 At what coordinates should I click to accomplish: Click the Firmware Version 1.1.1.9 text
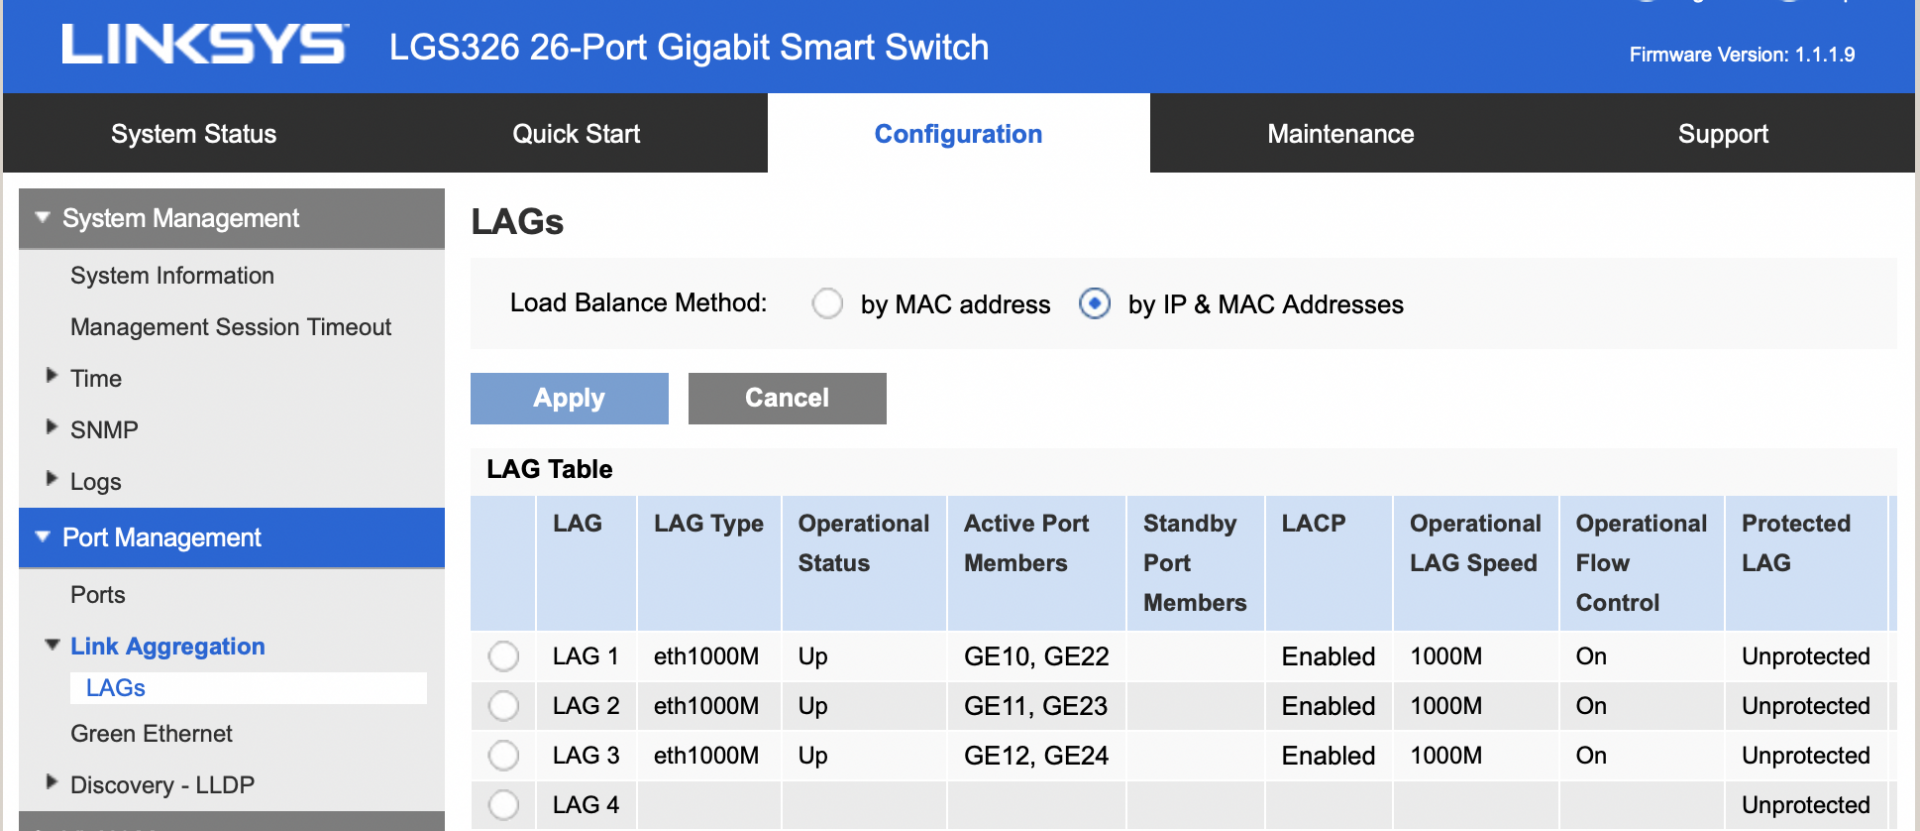(1742, 55)
